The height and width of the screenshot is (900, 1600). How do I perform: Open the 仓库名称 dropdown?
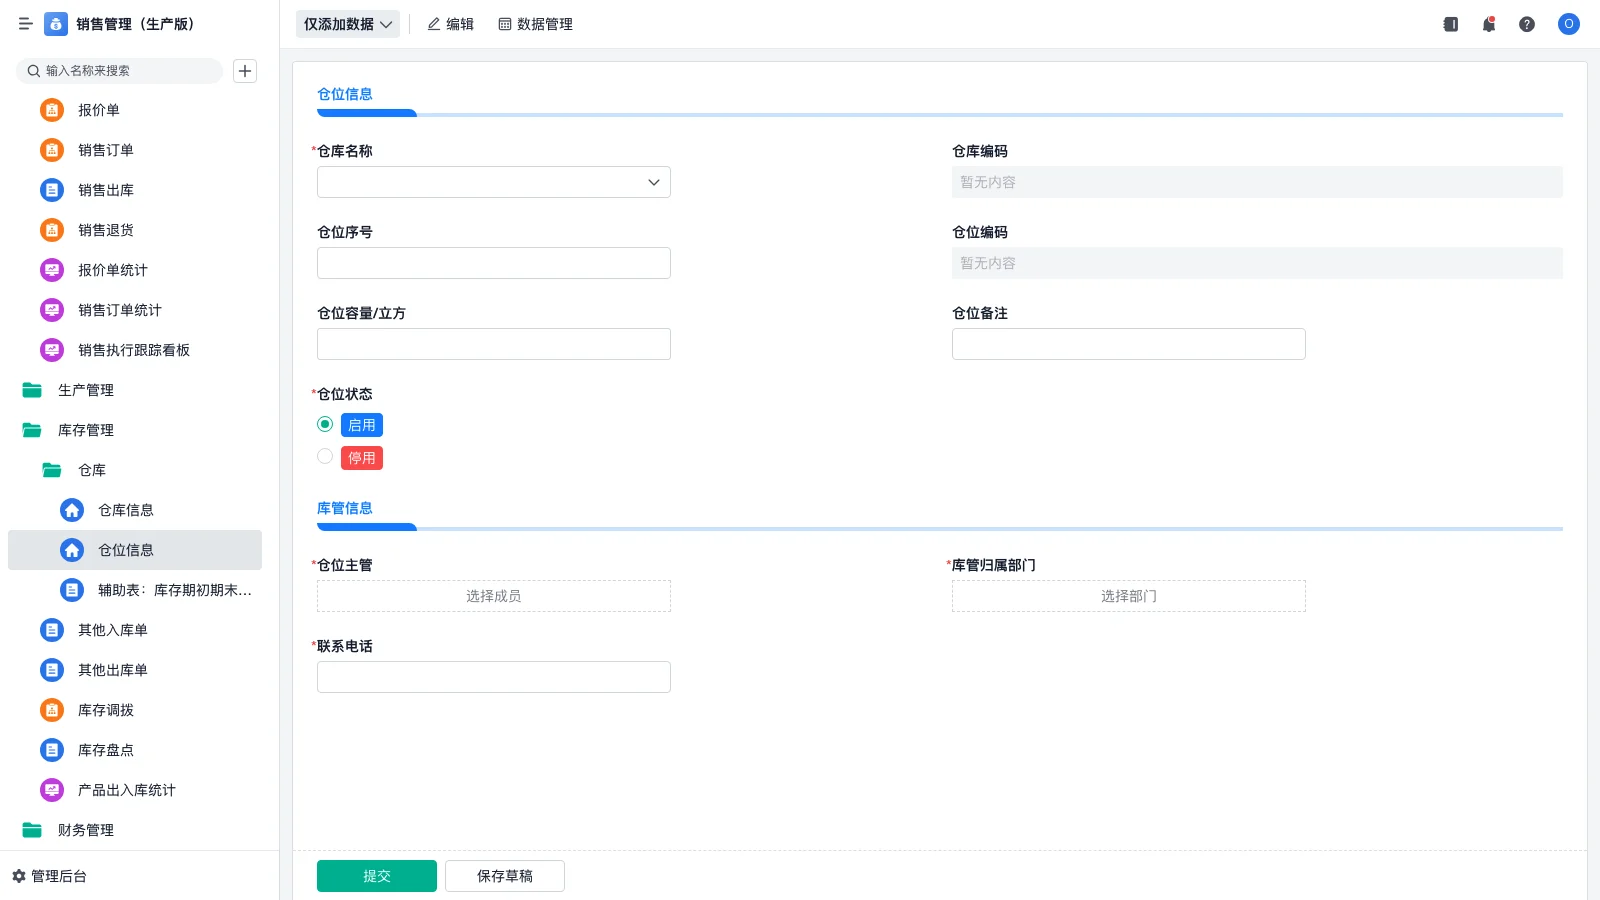(x=493, y=182)
